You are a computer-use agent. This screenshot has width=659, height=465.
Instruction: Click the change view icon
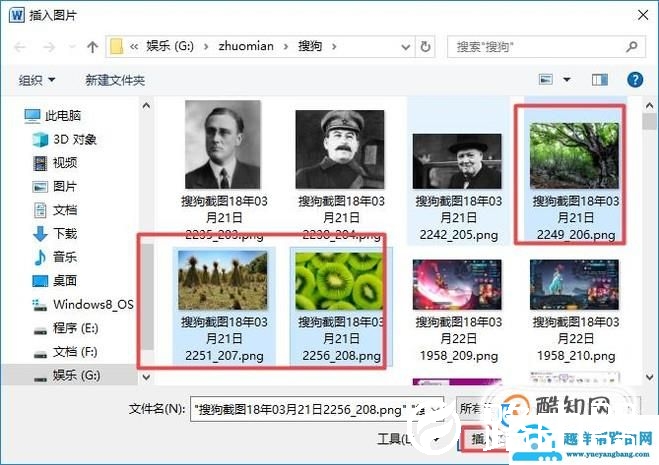point(546,79)
